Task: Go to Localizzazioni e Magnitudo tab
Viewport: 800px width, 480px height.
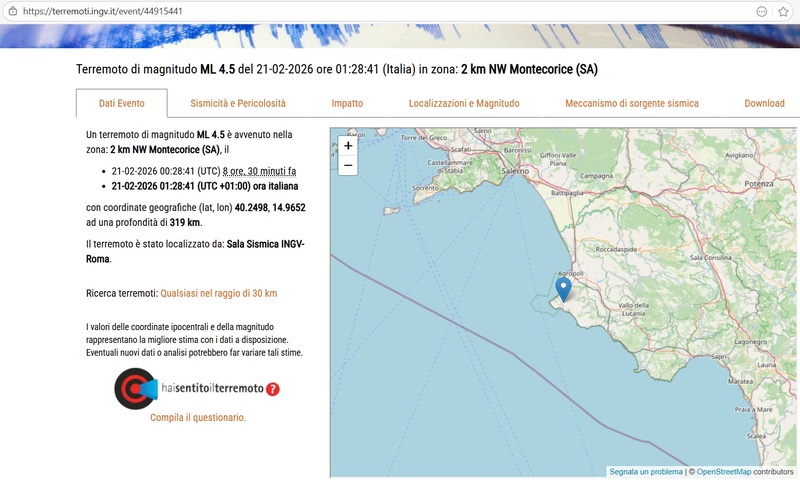Action: (x=464, y=103)
